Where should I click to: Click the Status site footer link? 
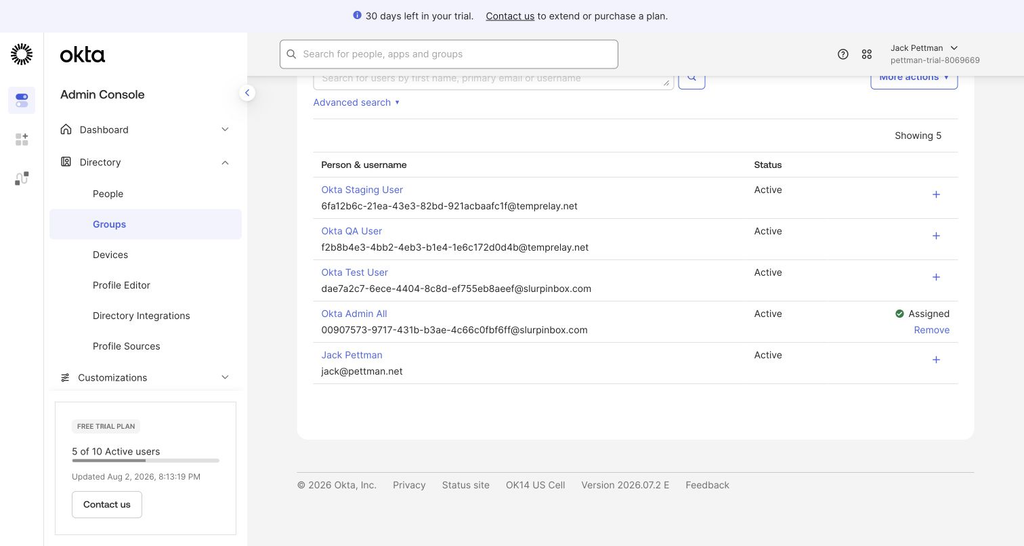coord(466,485)
